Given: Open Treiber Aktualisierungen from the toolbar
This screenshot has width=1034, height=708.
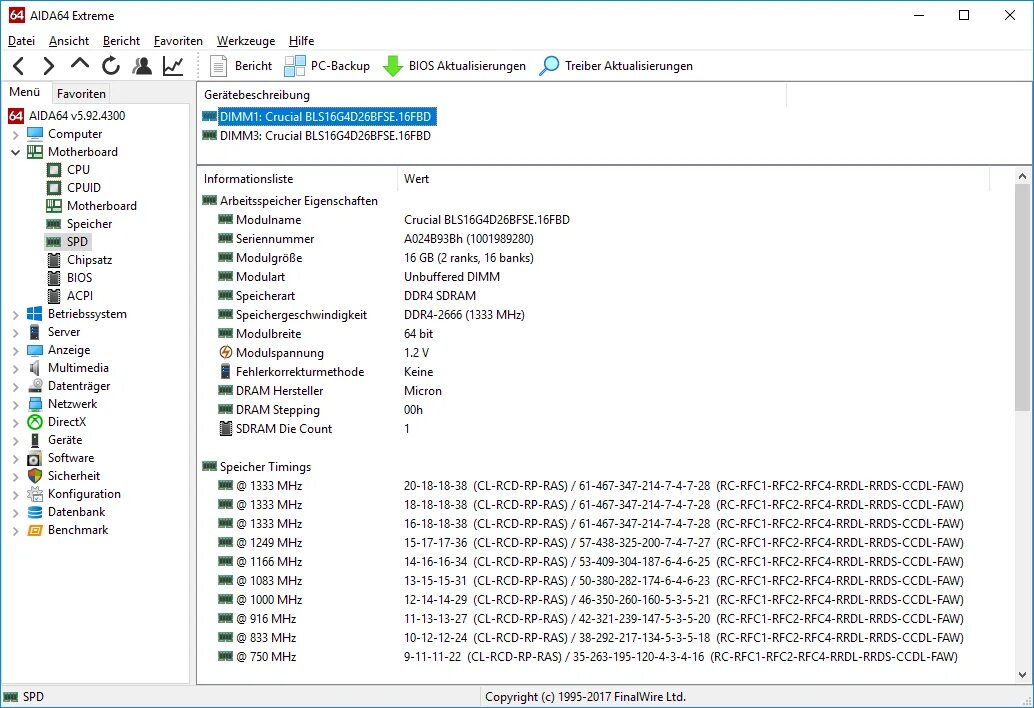Looking at the screenshot, I should click(616, 66).
